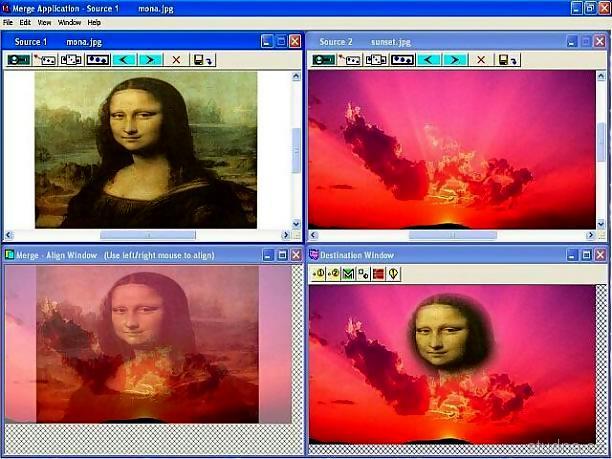
Task: Click the black-framed dots icon in Source 2 toolbar
Action: [402, 60]
